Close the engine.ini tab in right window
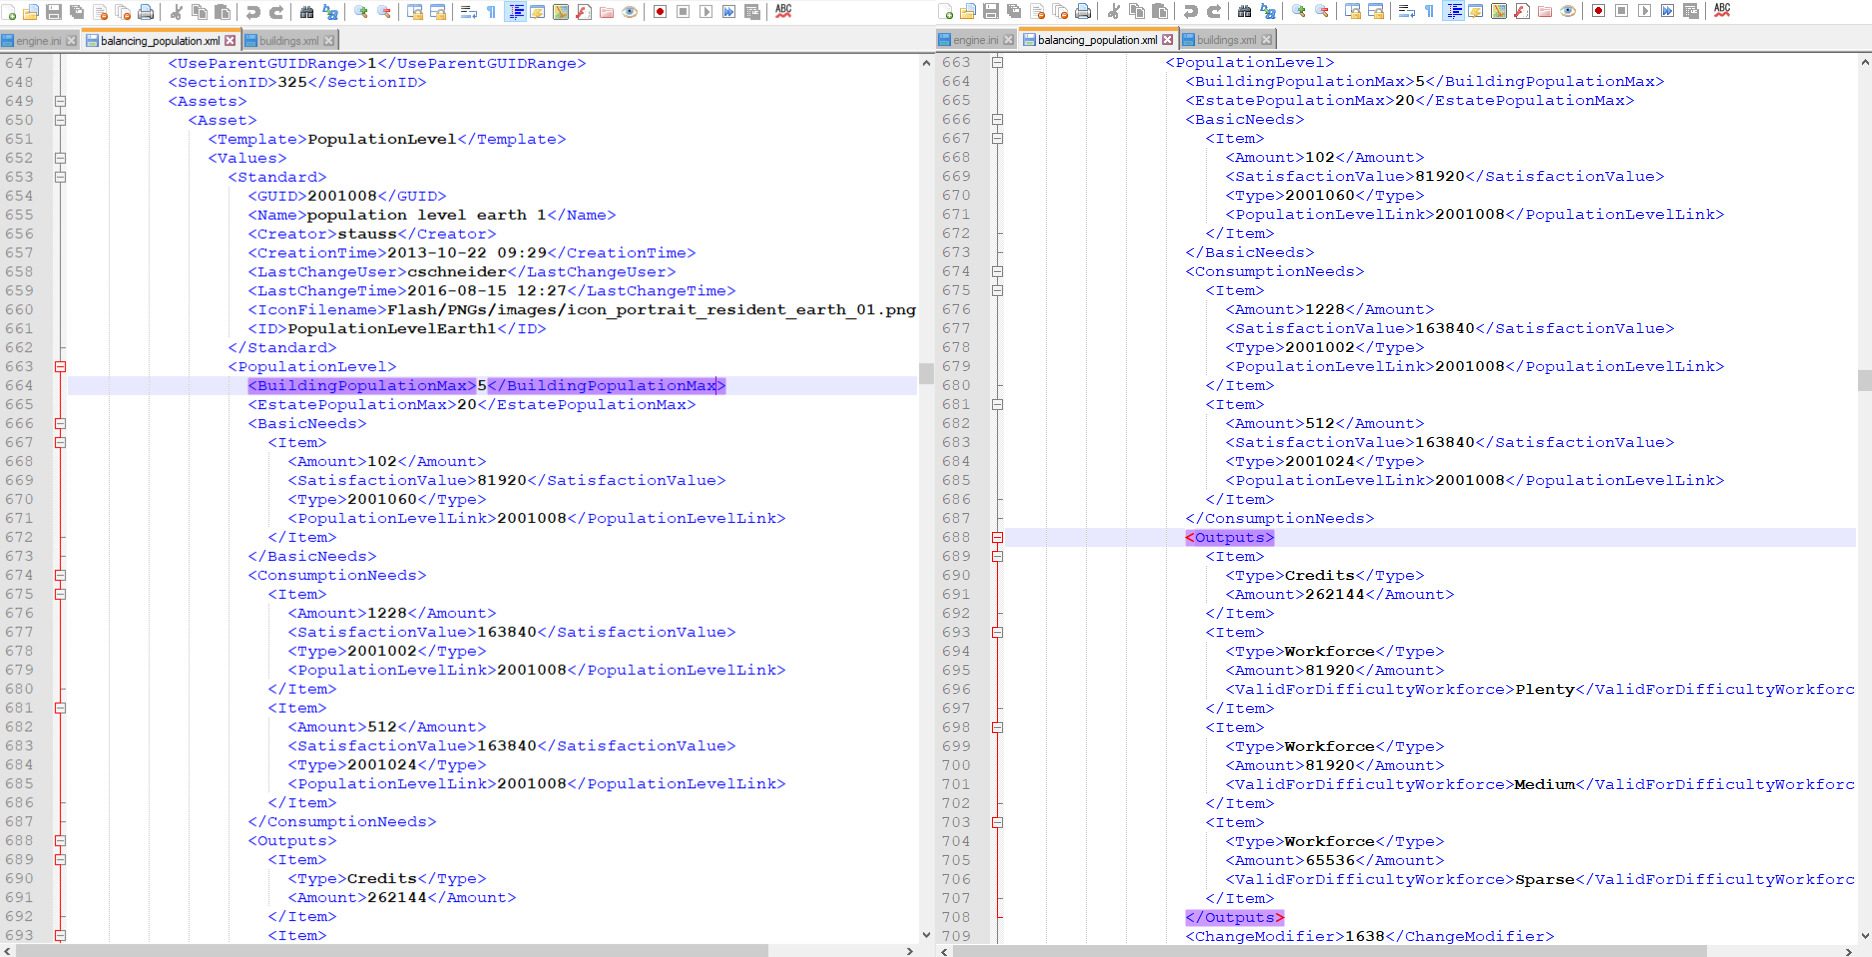 (x=1008, y=40)
